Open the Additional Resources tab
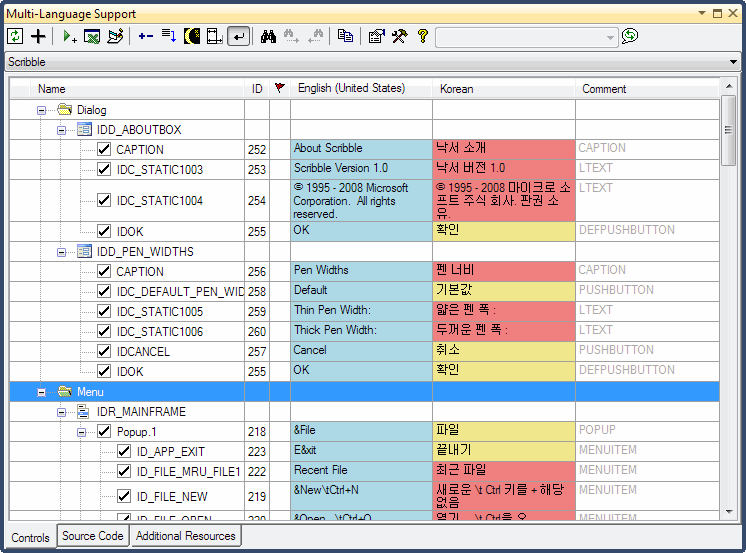The width and height of the screenshot is (746, 553). (x=185, y=536)
